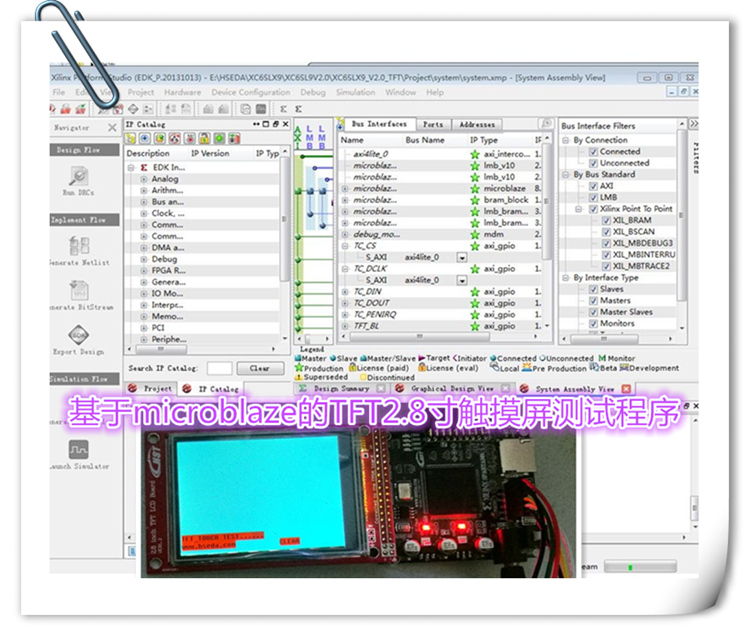Click the last IP Catalog toolbar icon

[x=234, y=139]
